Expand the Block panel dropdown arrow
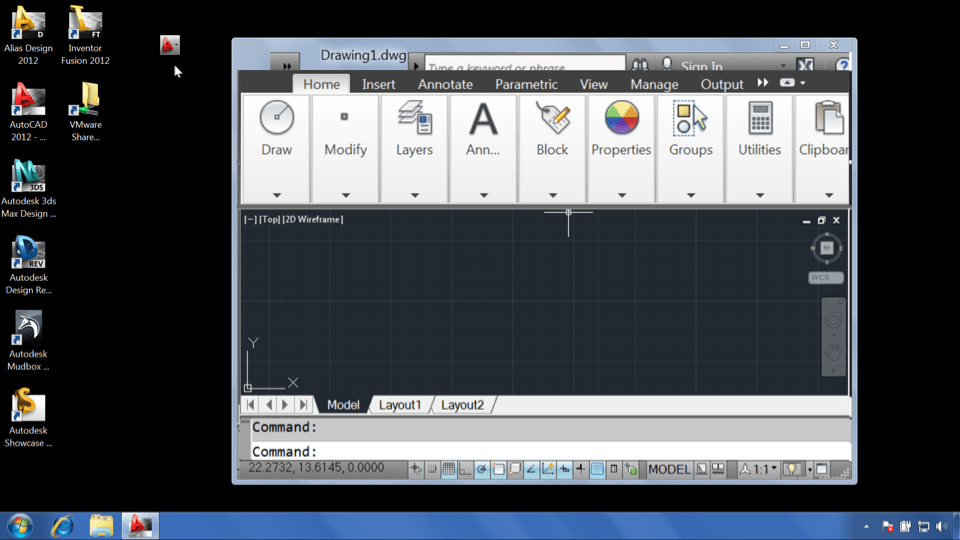The height and width of the screenshot is (540, 960). (x=553, y=195)
